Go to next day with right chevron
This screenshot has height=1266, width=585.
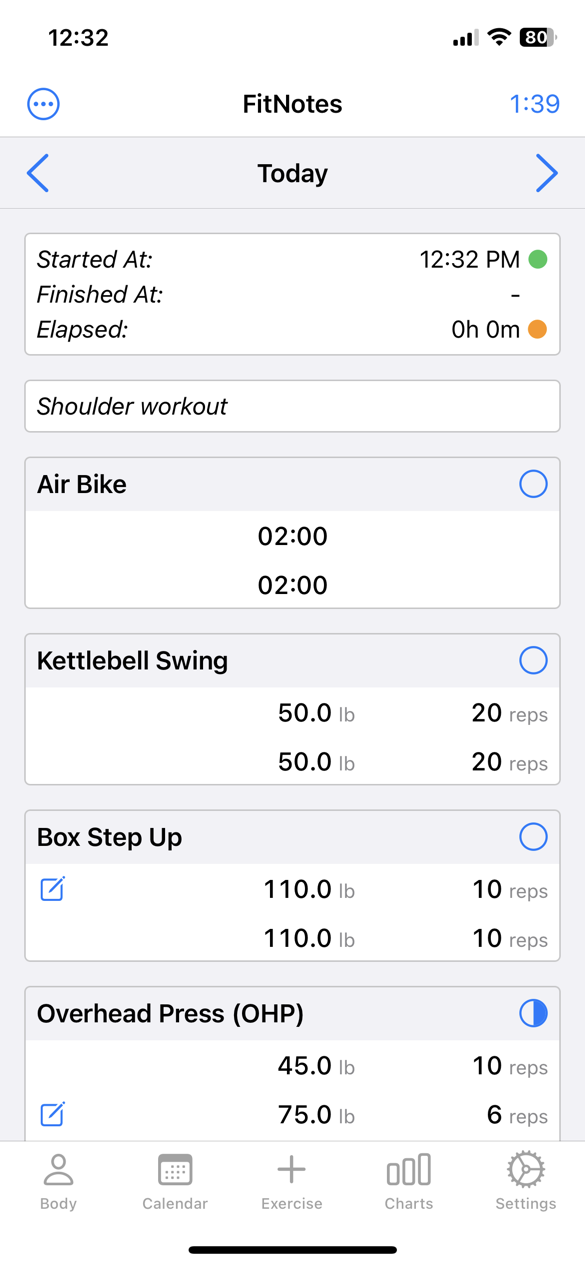(546, 173)
